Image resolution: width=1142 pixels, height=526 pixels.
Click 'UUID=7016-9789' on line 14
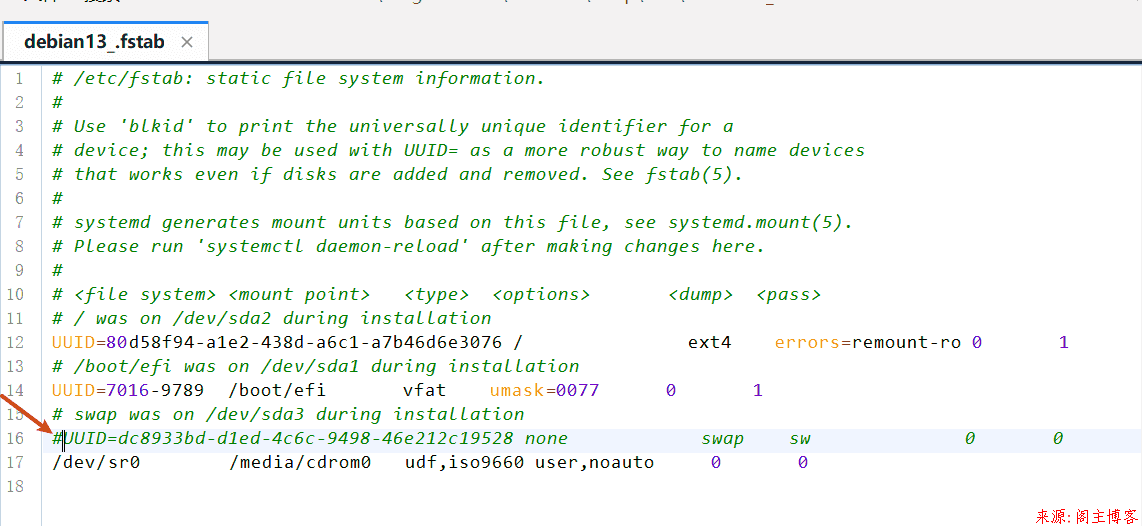[x=128, y=390]
